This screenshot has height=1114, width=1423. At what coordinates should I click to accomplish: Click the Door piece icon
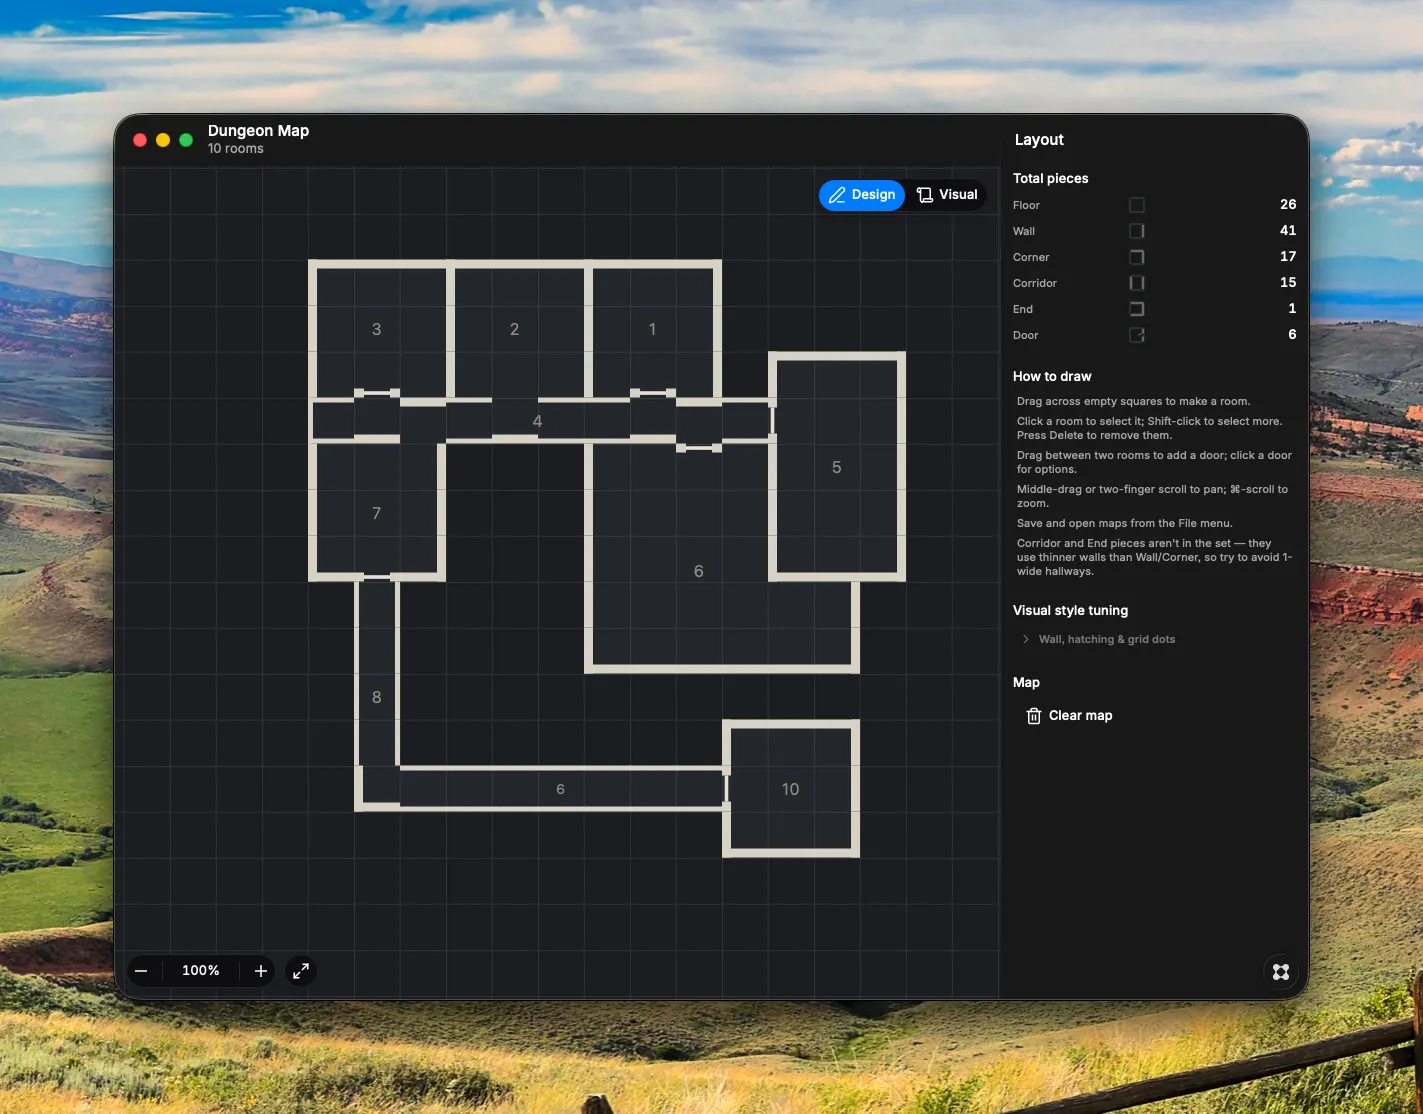tap(1137, 335)
